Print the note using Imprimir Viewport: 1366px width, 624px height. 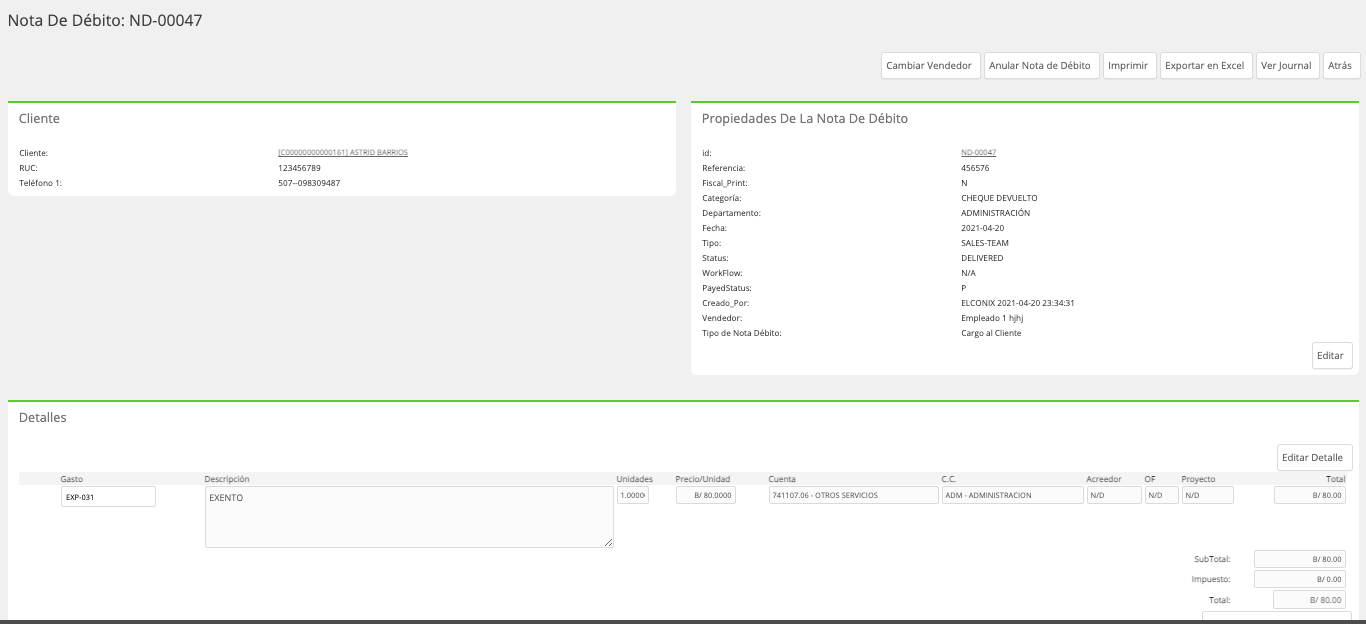click(x=1130, y=65)
